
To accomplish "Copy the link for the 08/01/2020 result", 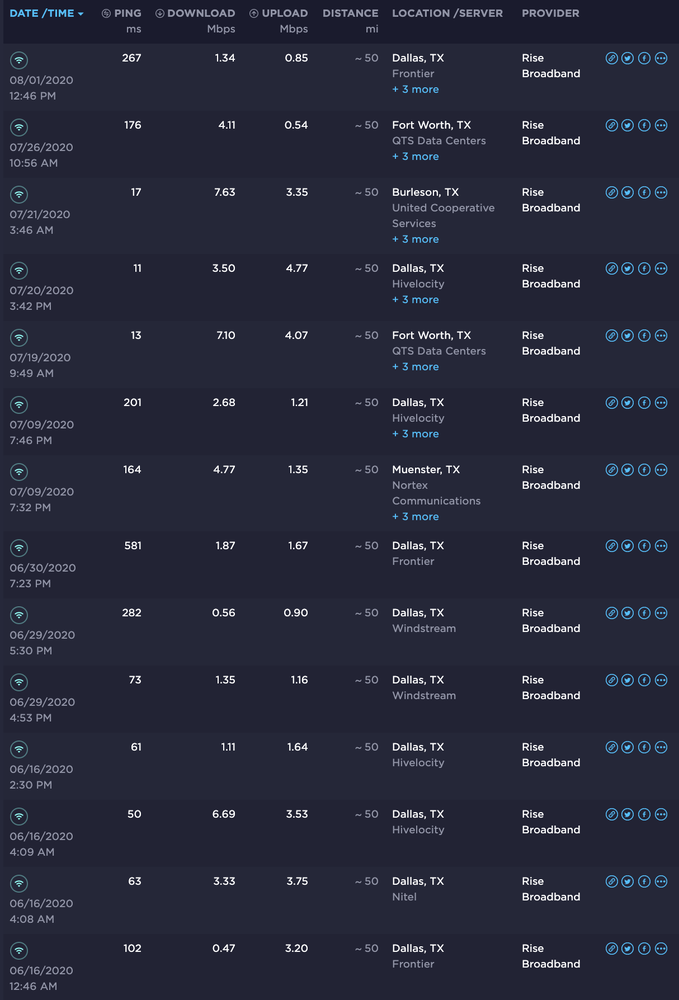I will pyautogui.click(x=611, y=58).
